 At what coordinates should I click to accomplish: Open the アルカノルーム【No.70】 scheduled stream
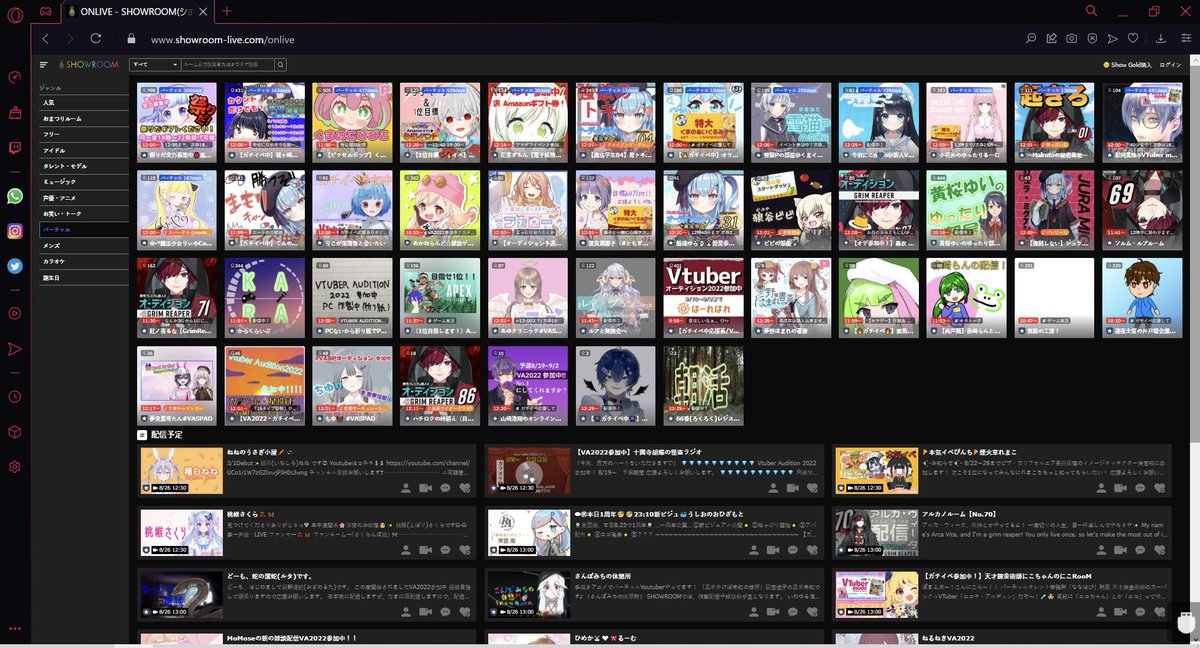point(1000,533)
